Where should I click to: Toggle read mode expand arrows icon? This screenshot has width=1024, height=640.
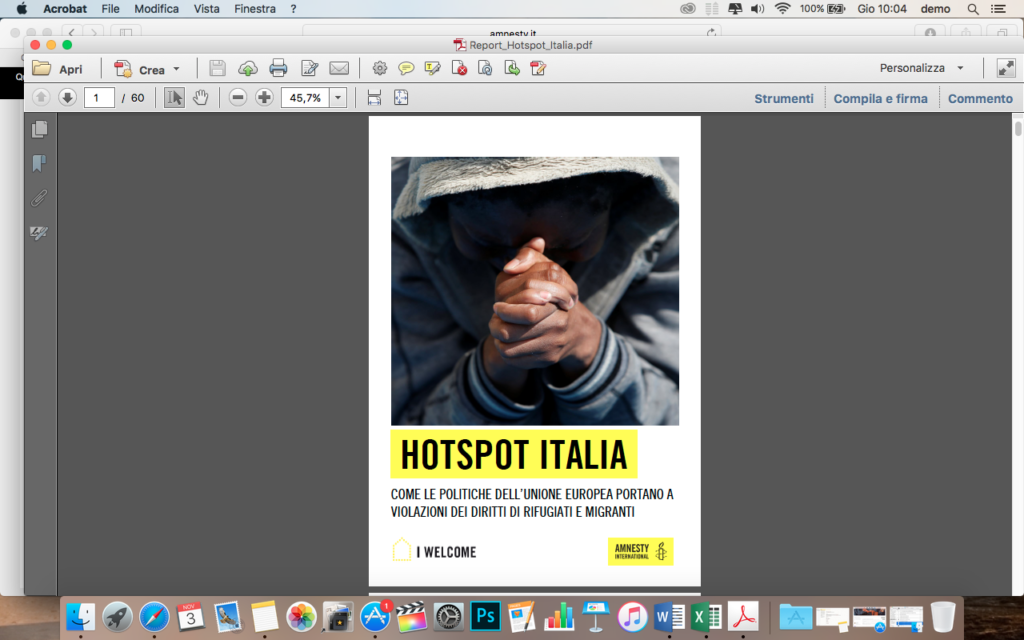[1006, 68]
